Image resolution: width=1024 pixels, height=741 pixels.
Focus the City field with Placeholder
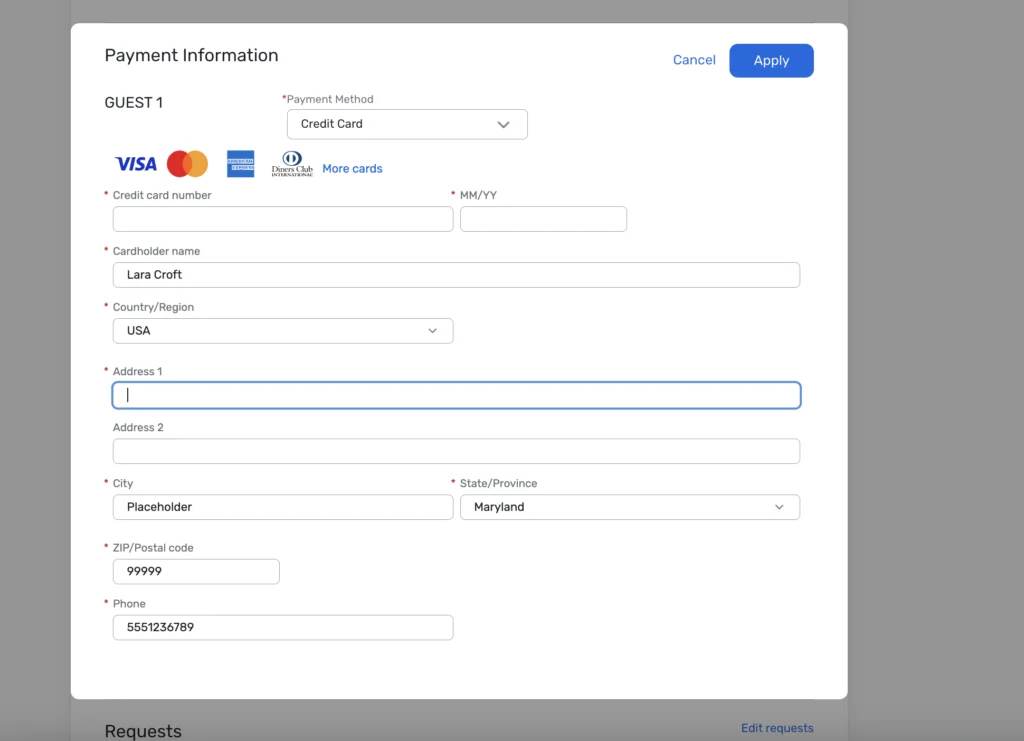(x=282, y=507)
